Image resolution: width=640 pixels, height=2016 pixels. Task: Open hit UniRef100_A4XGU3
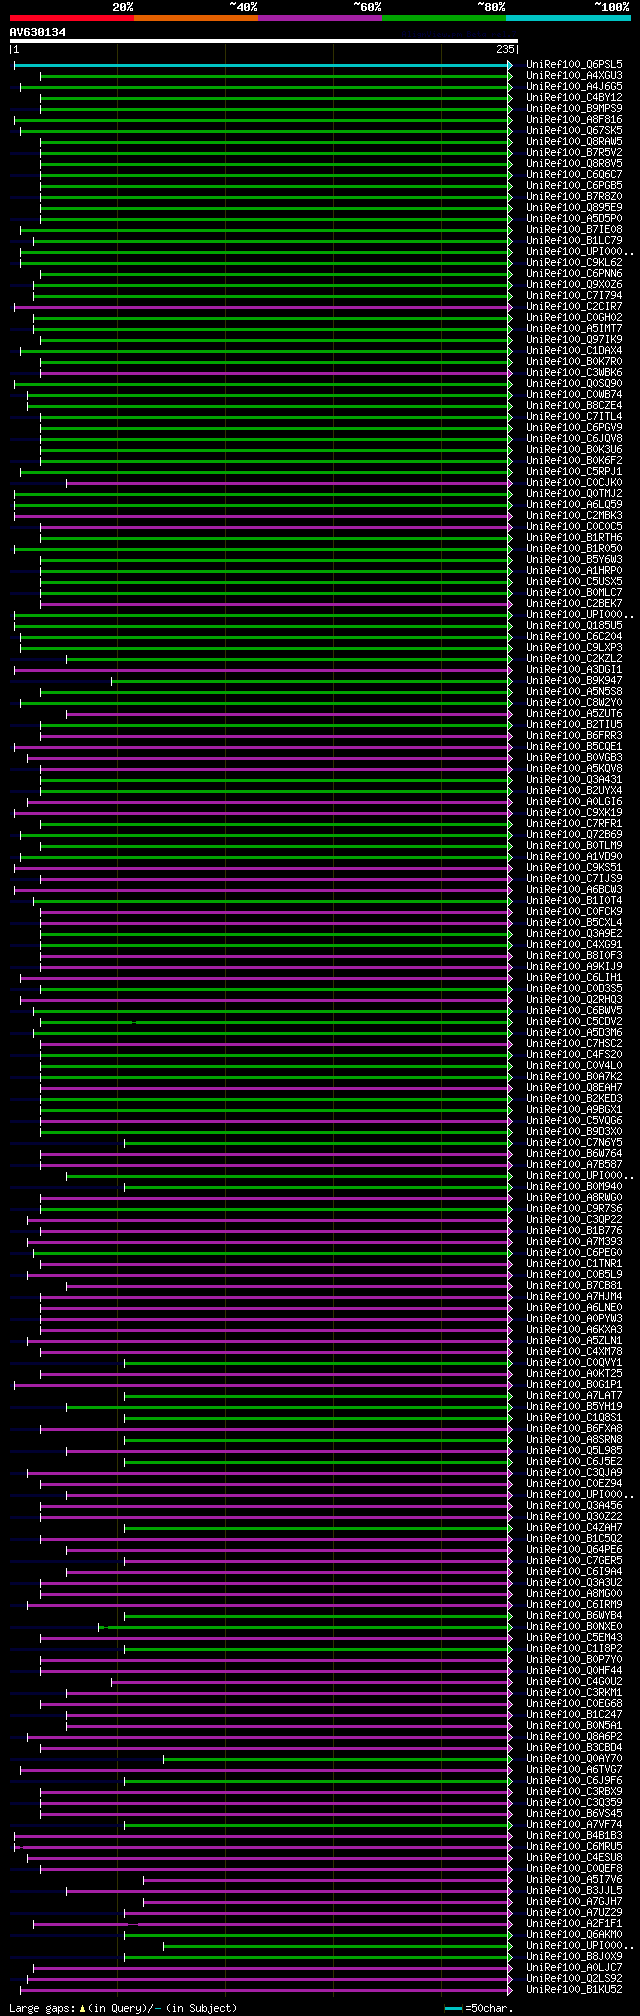coord(574,76)
